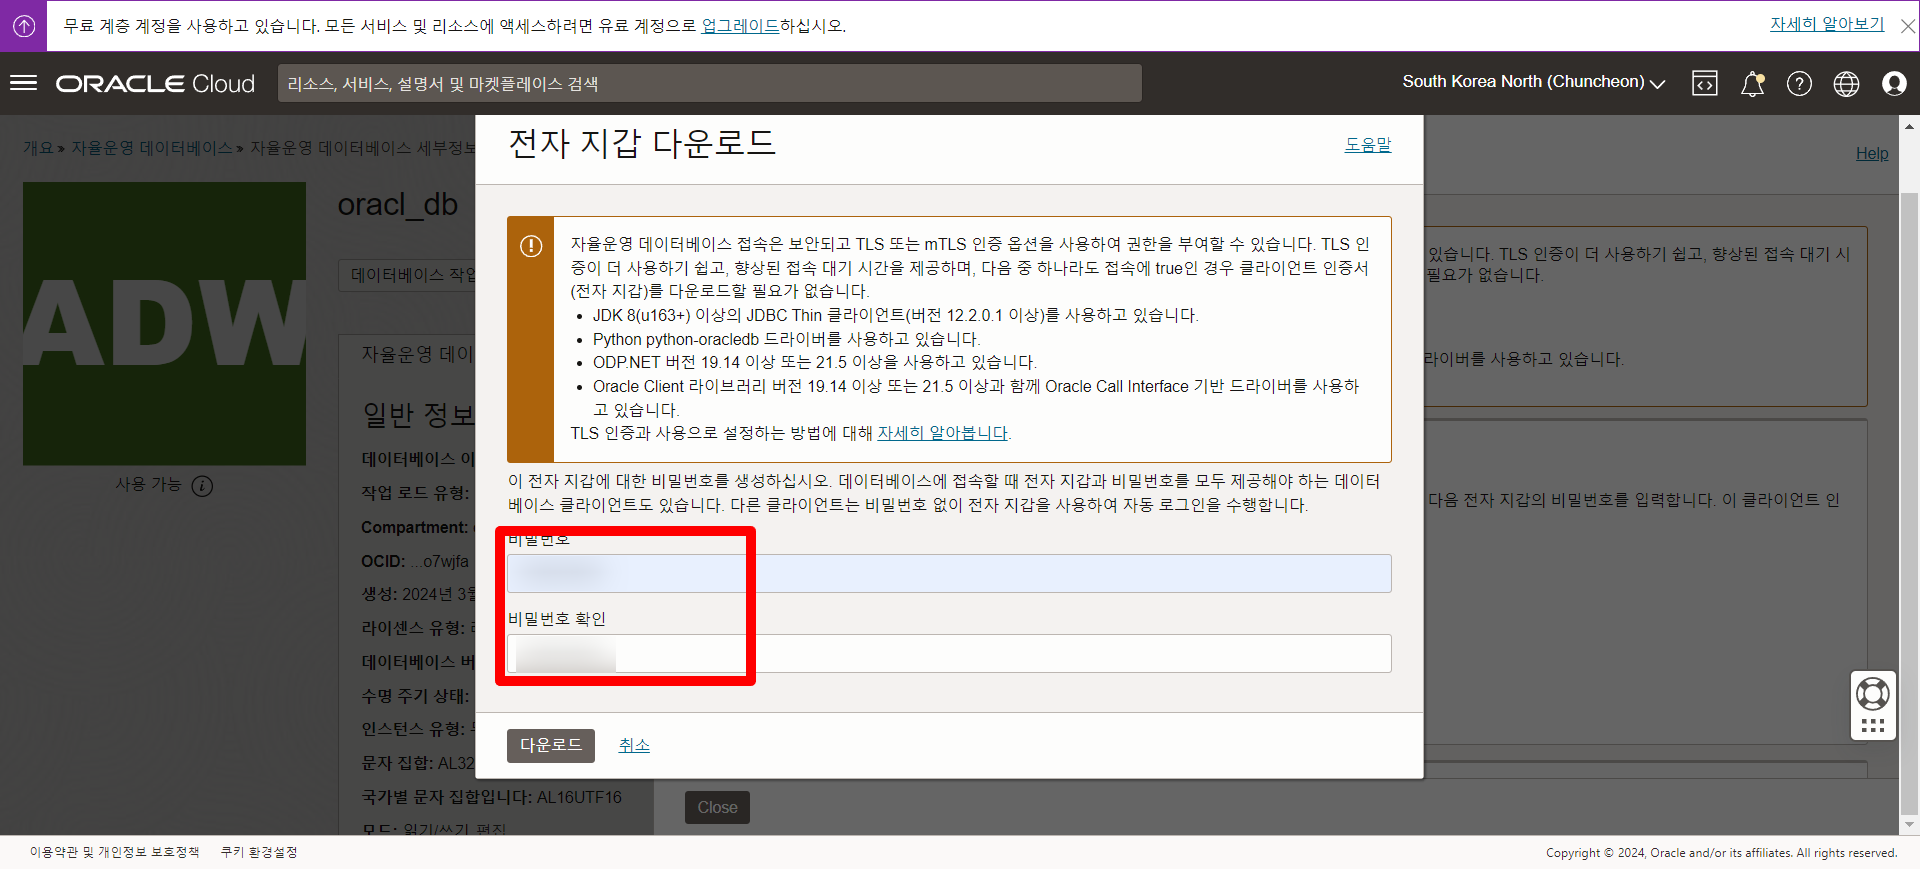Click the resource search field
The height and width of the screenshot is (869, 1920).
pos(709,84)
